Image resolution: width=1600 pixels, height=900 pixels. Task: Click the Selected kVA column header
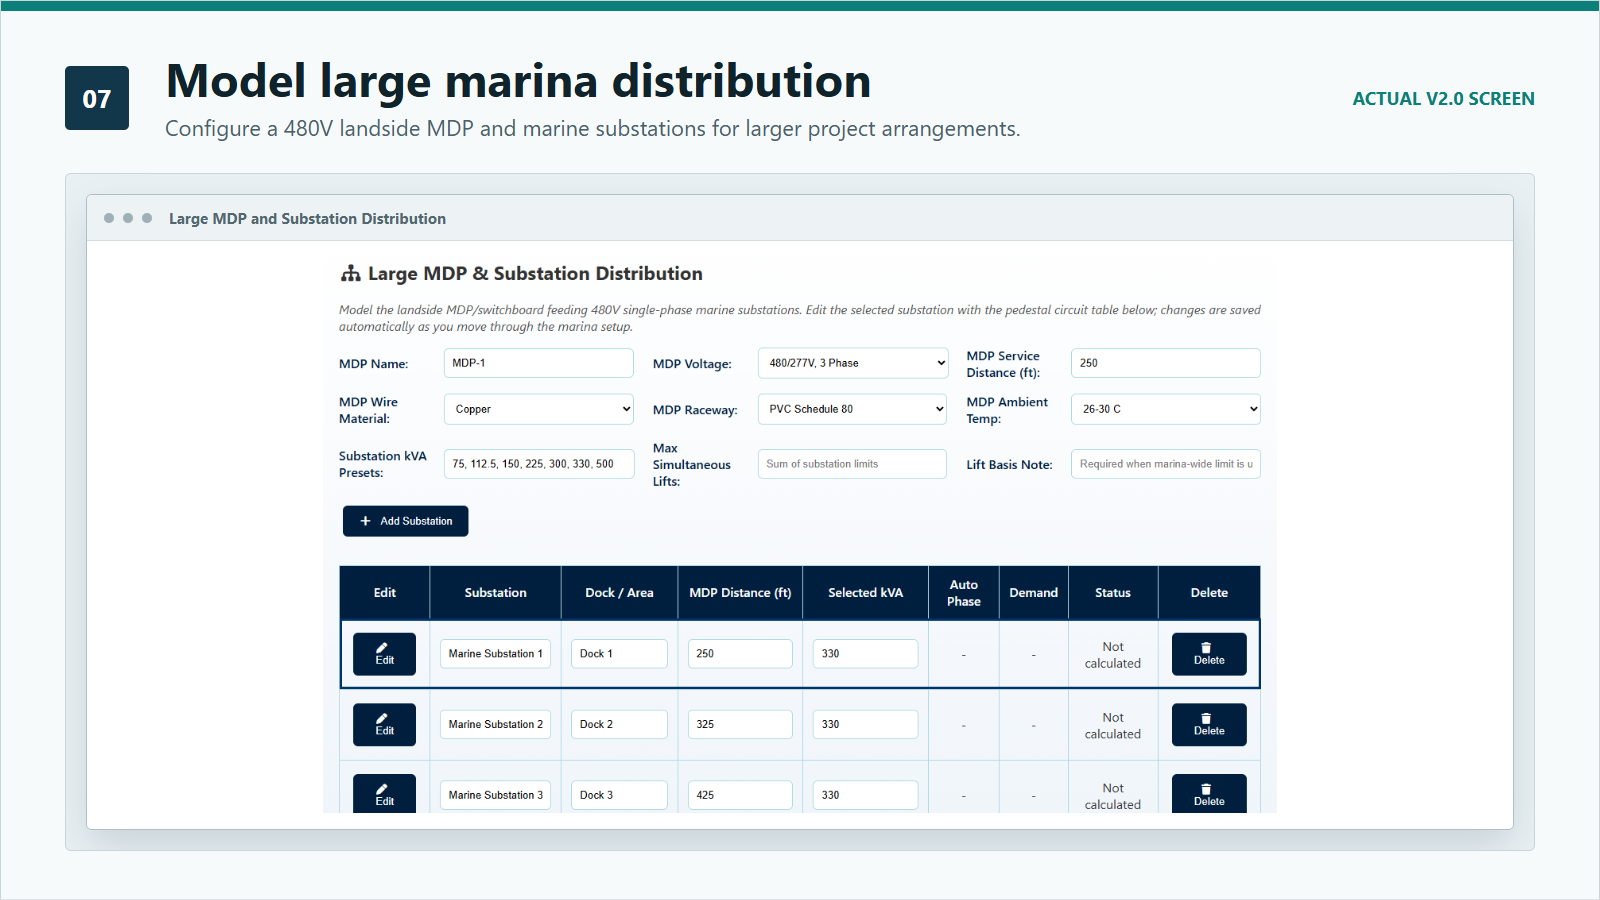pos(865,593)
